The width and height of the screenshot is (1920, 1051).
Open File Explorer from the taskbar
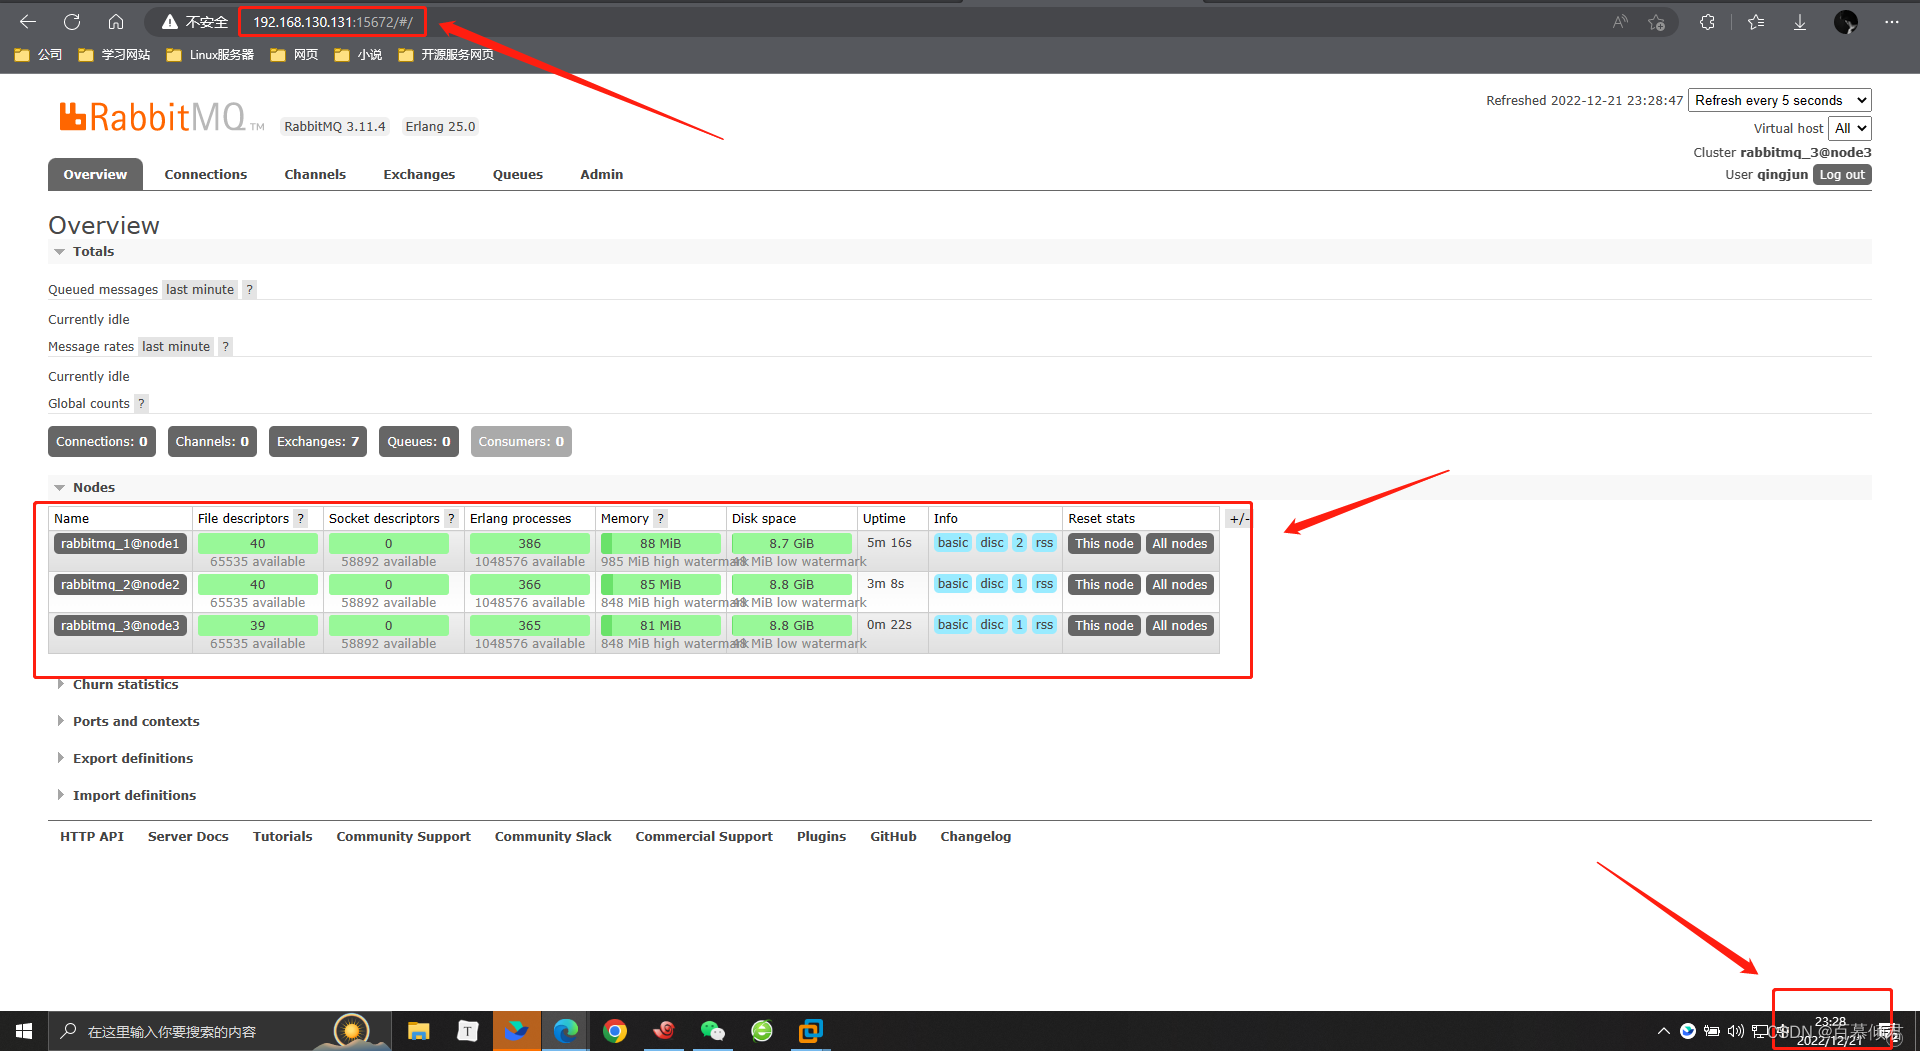[x=418, y=1031]
